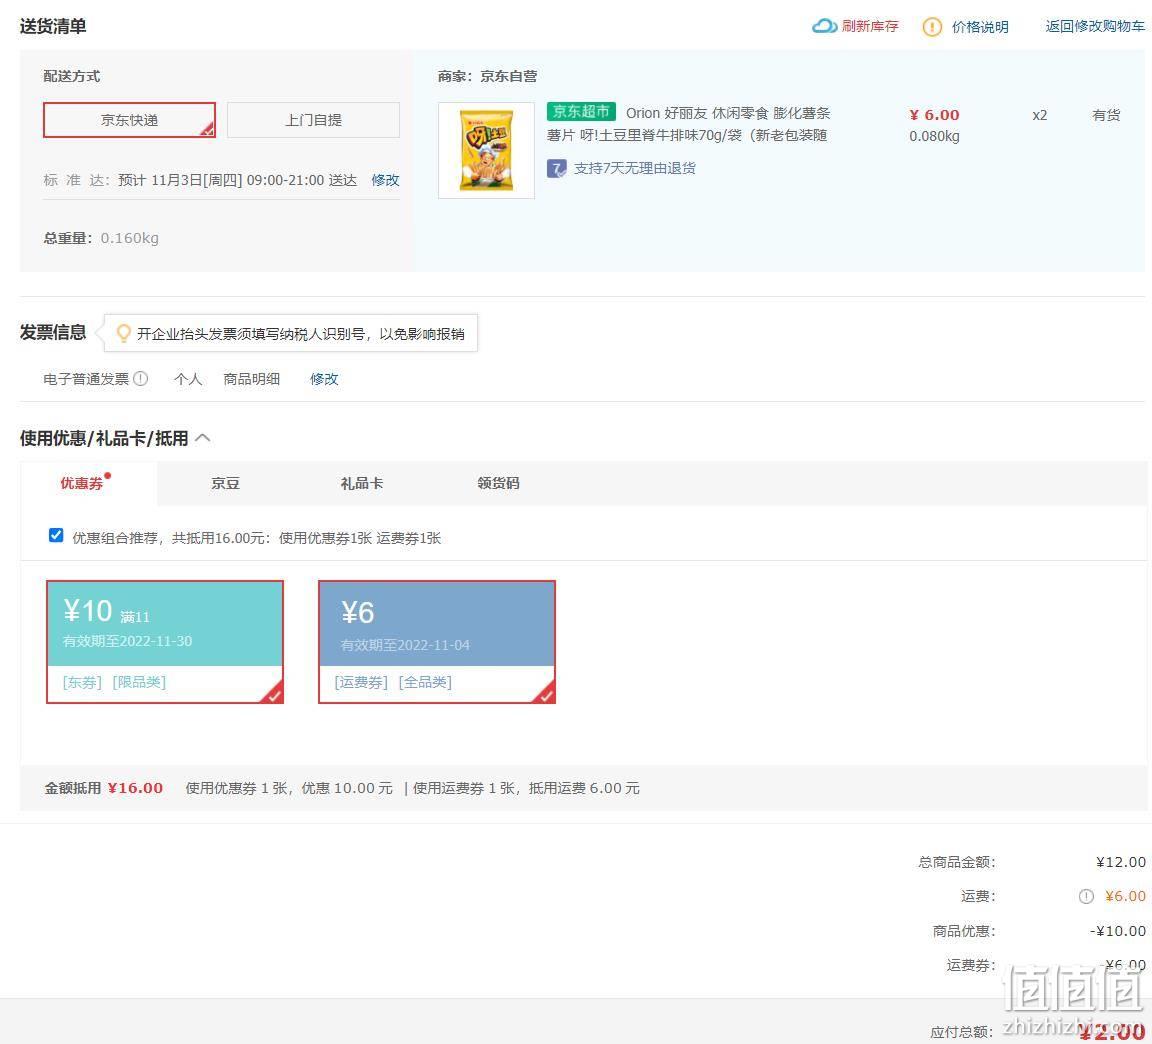This screenshot has height=1044, width=1152.
Task: Collapse the 使用优惠/礼品卡/抵用 section
Action: pyautogui.click(x=204, y=438)
